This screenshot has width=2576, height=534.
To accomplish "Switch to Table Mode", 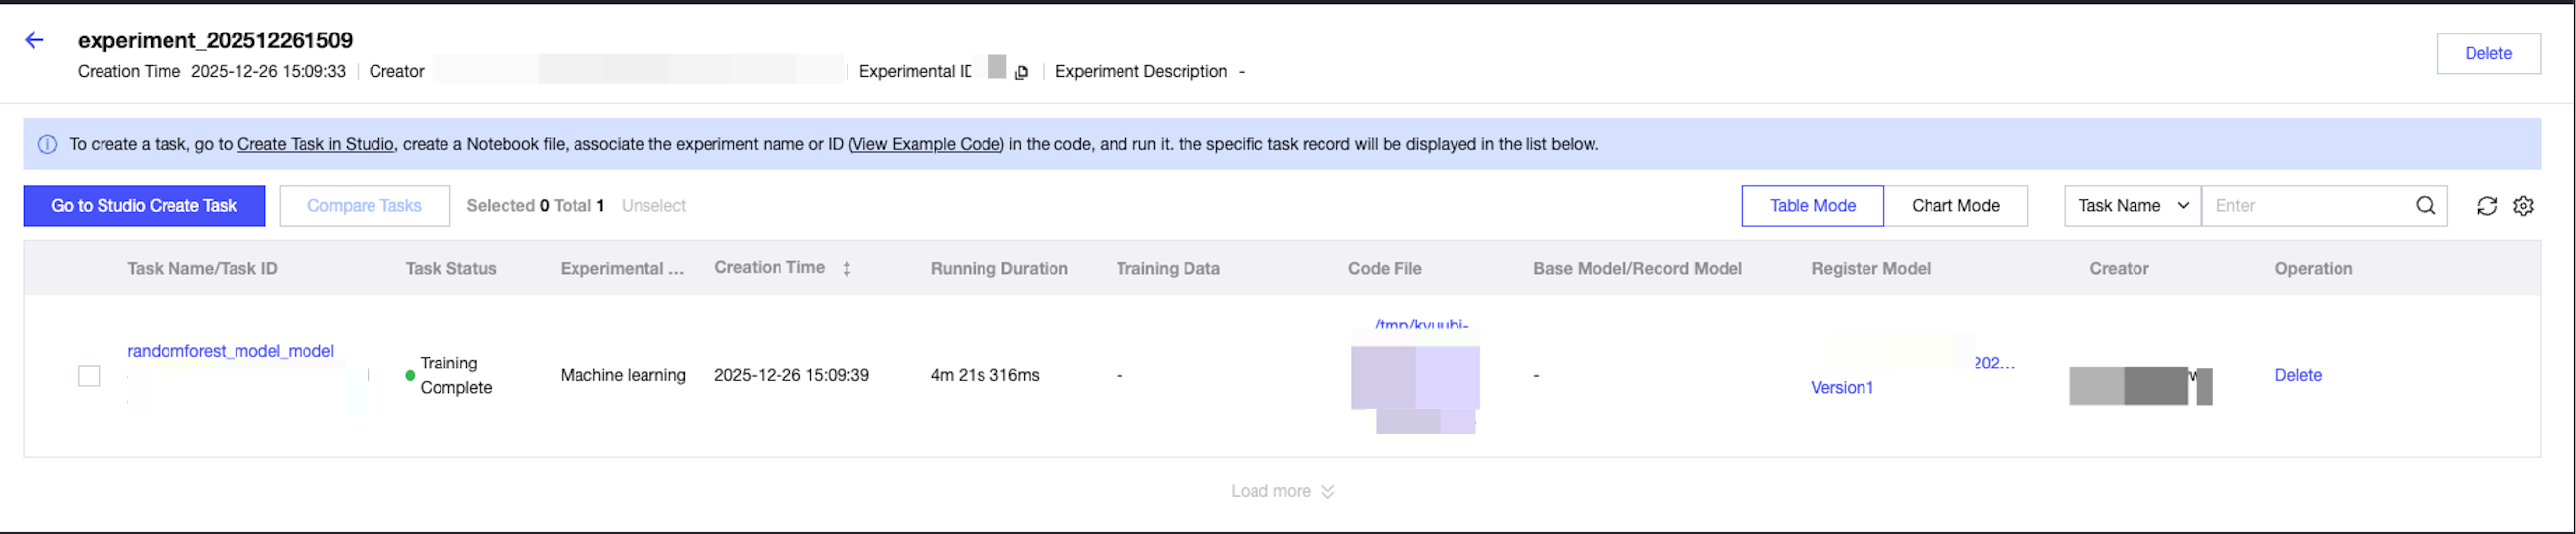I will click(1812, 206).
